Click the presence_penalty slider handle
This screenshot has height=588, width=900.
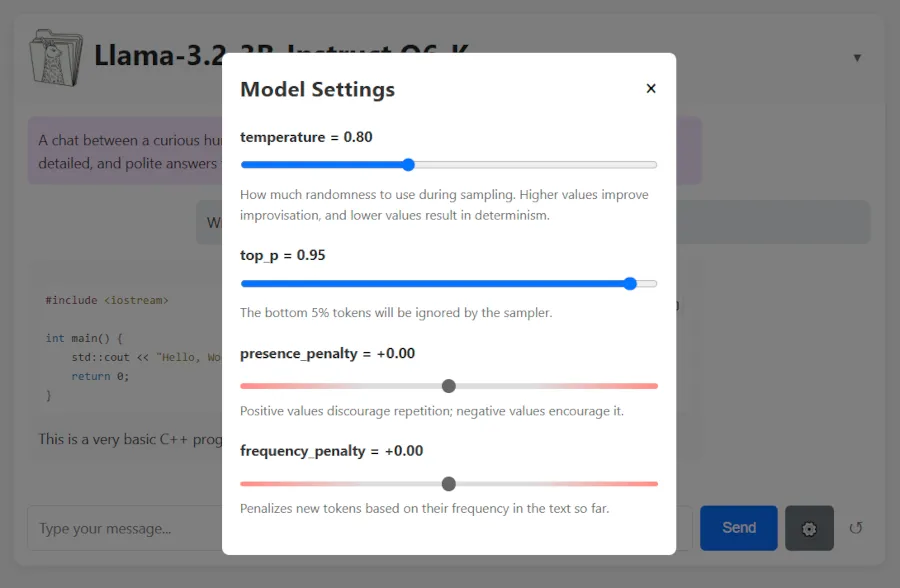click(x=448, y=385)
